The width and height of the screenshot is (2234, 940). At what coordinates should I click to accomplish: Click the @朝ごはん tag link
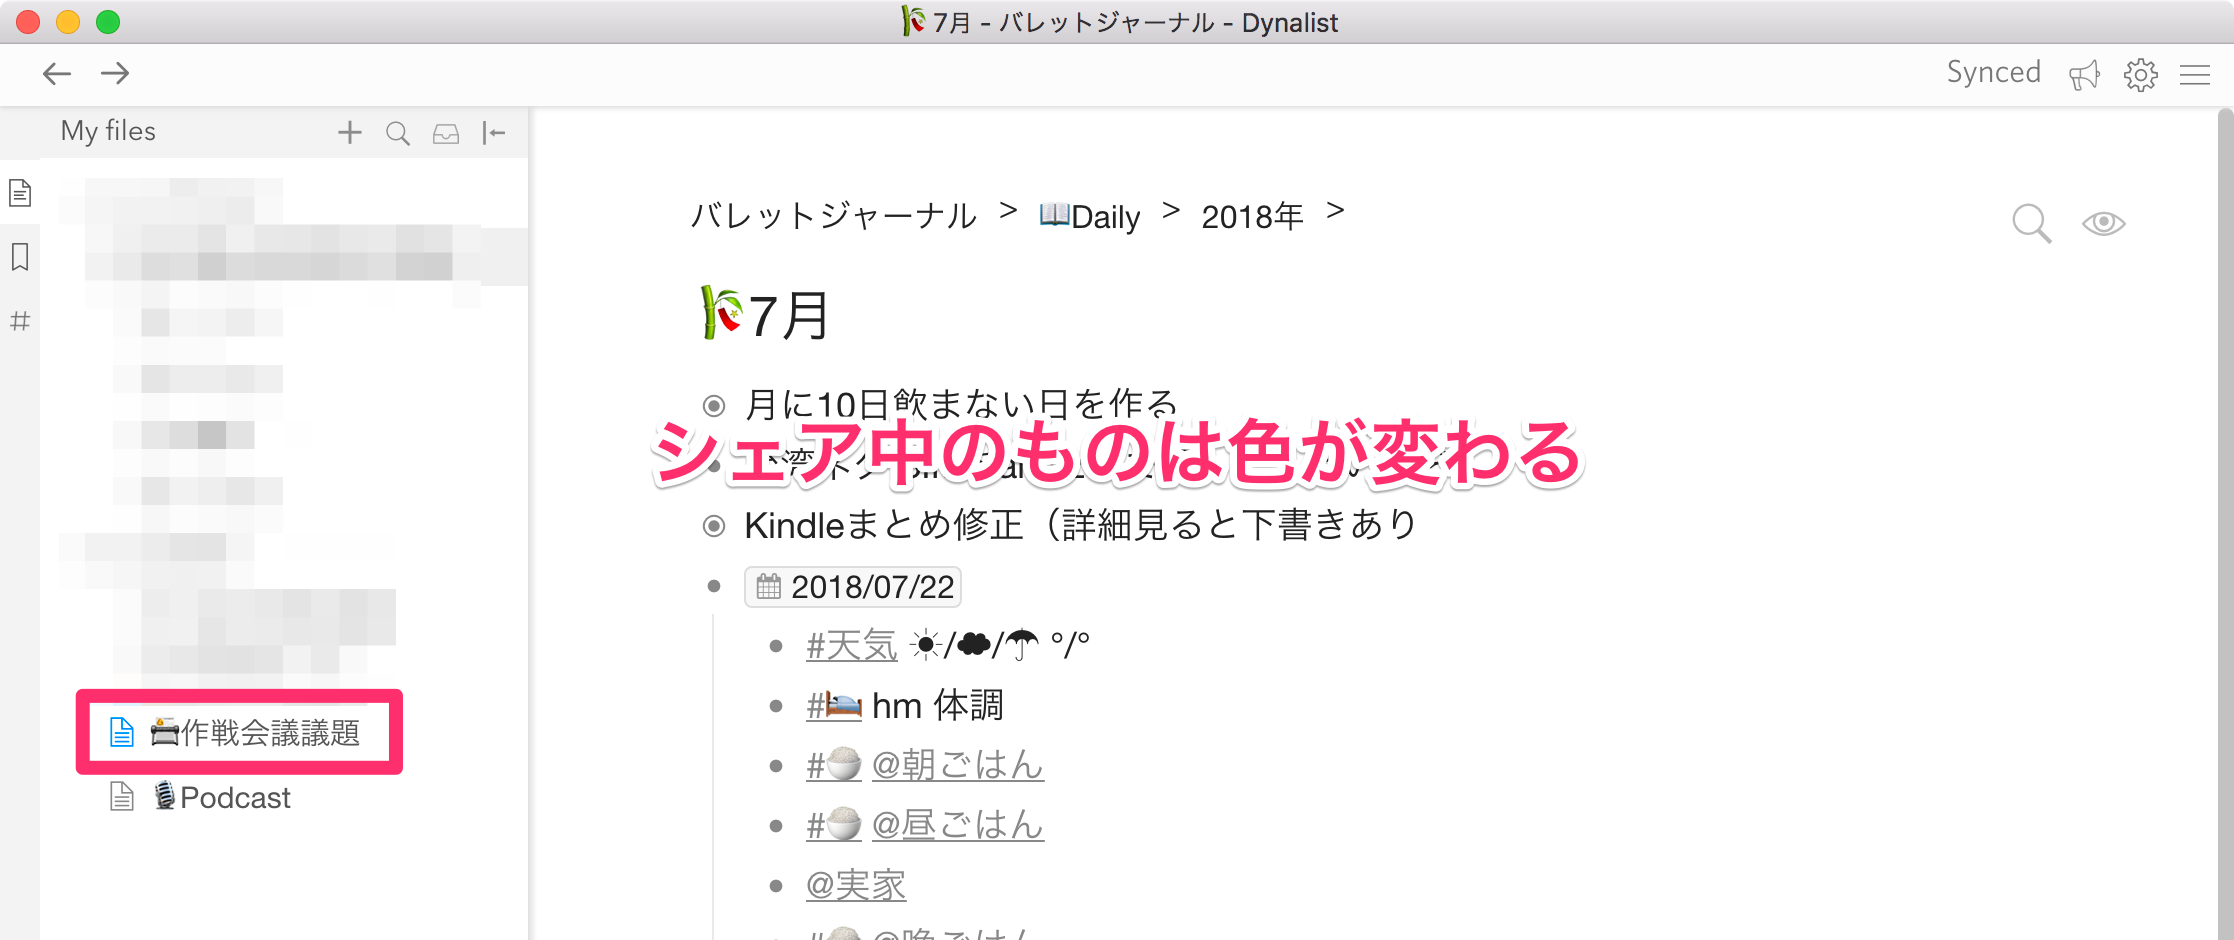pyautogui.click(x=957, y=765)
